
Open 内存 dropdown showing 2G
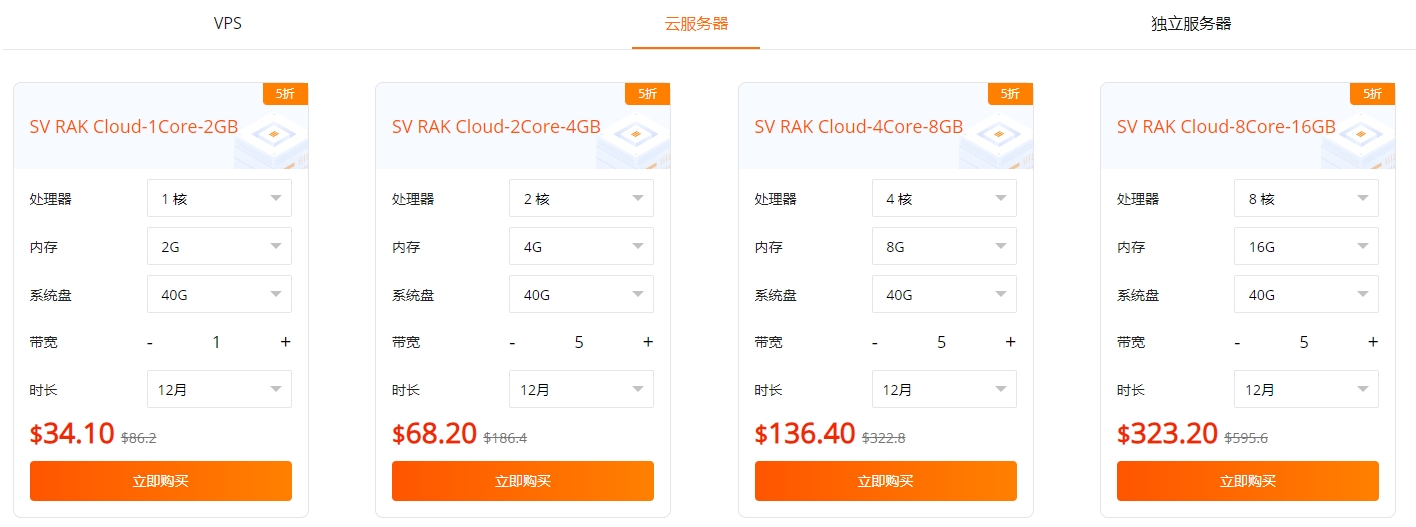pos(219,246)
